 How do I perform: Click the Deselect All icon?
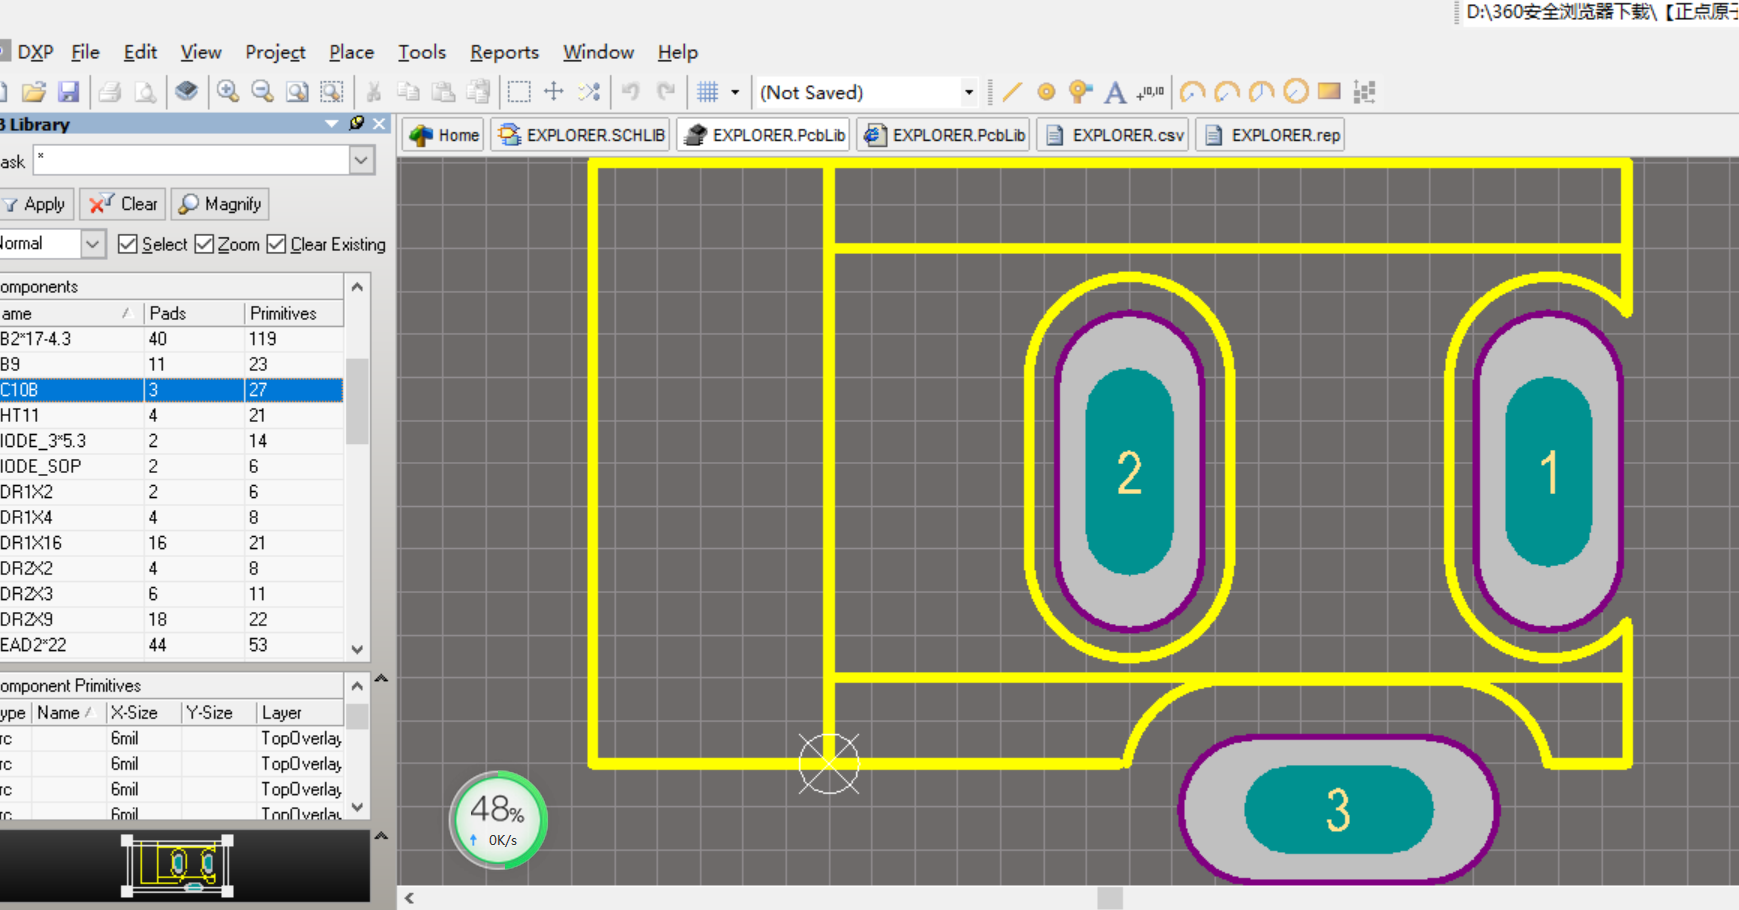pos(589,92)
